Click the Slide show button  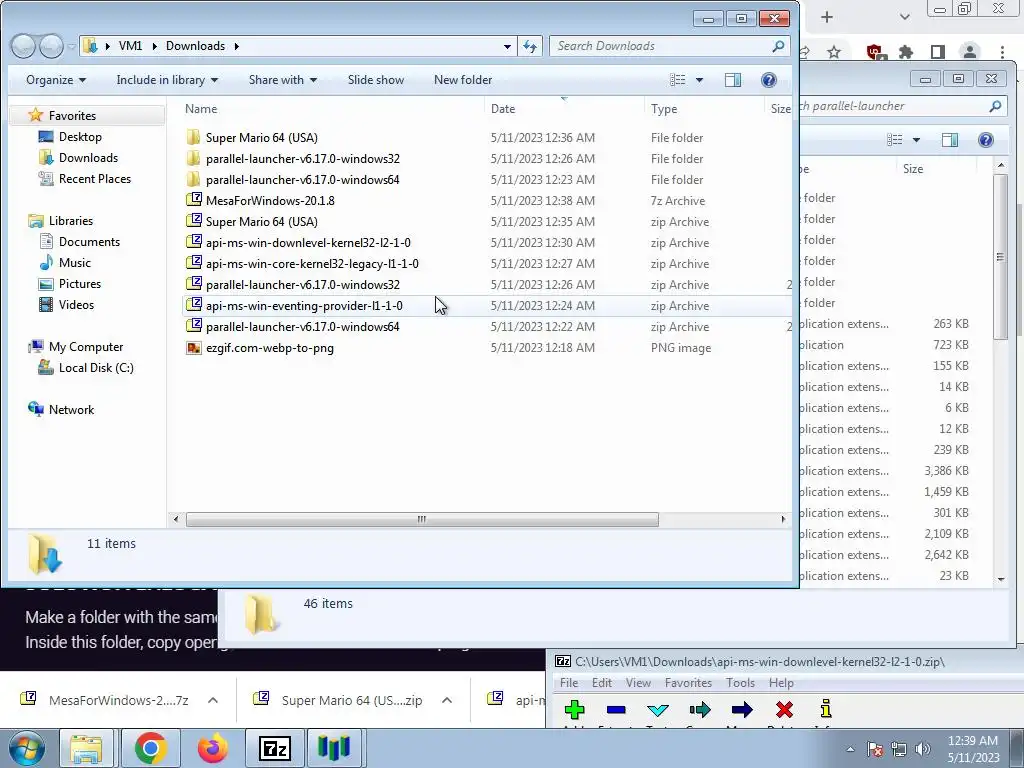click(376, 80)
